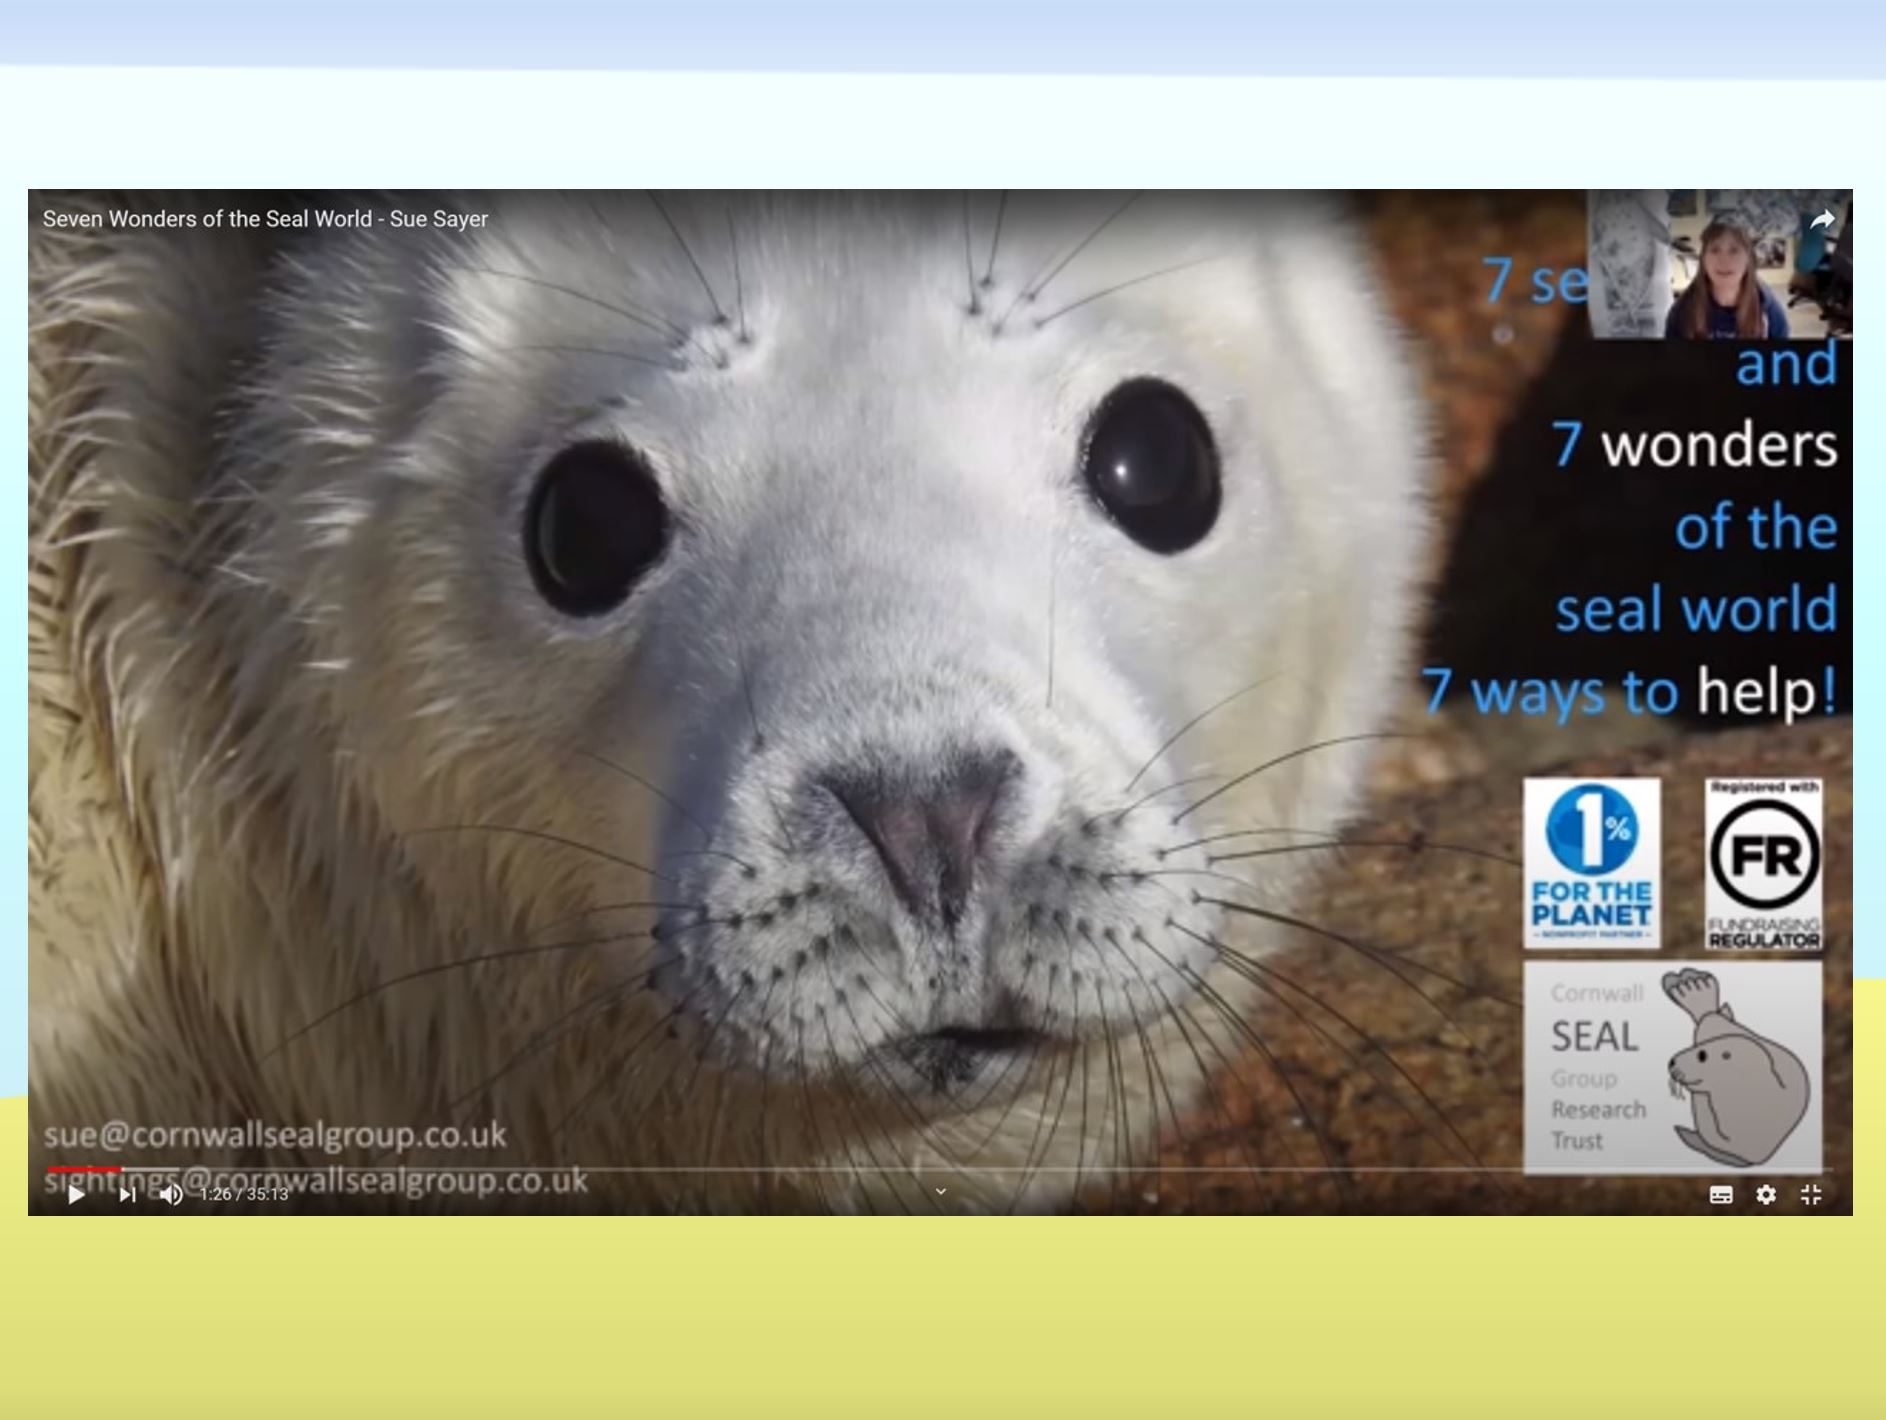Click the presenter webcam thumbnail
The image size is (1886, 1420).
[1720, 264]
